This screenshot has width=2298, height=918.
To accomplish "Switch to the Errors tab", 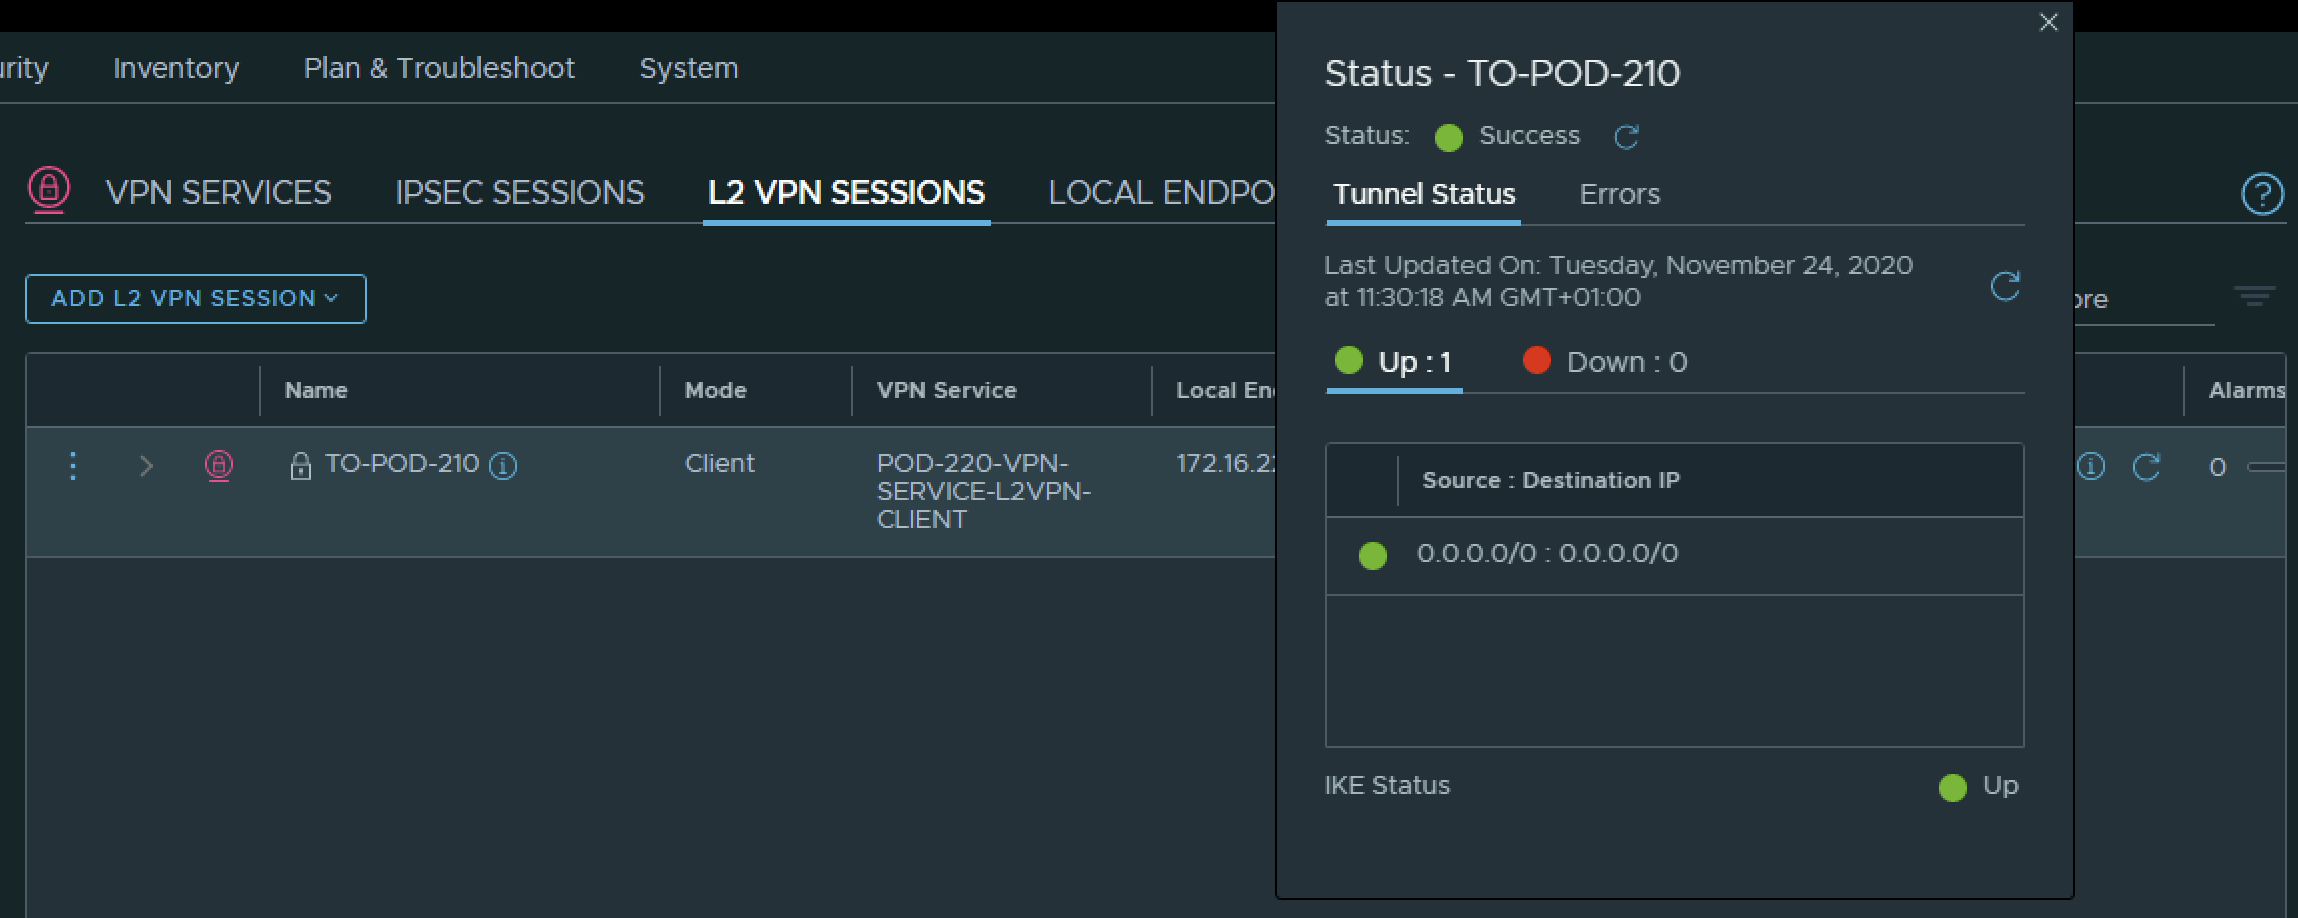I will click(x=1619, y=194).
